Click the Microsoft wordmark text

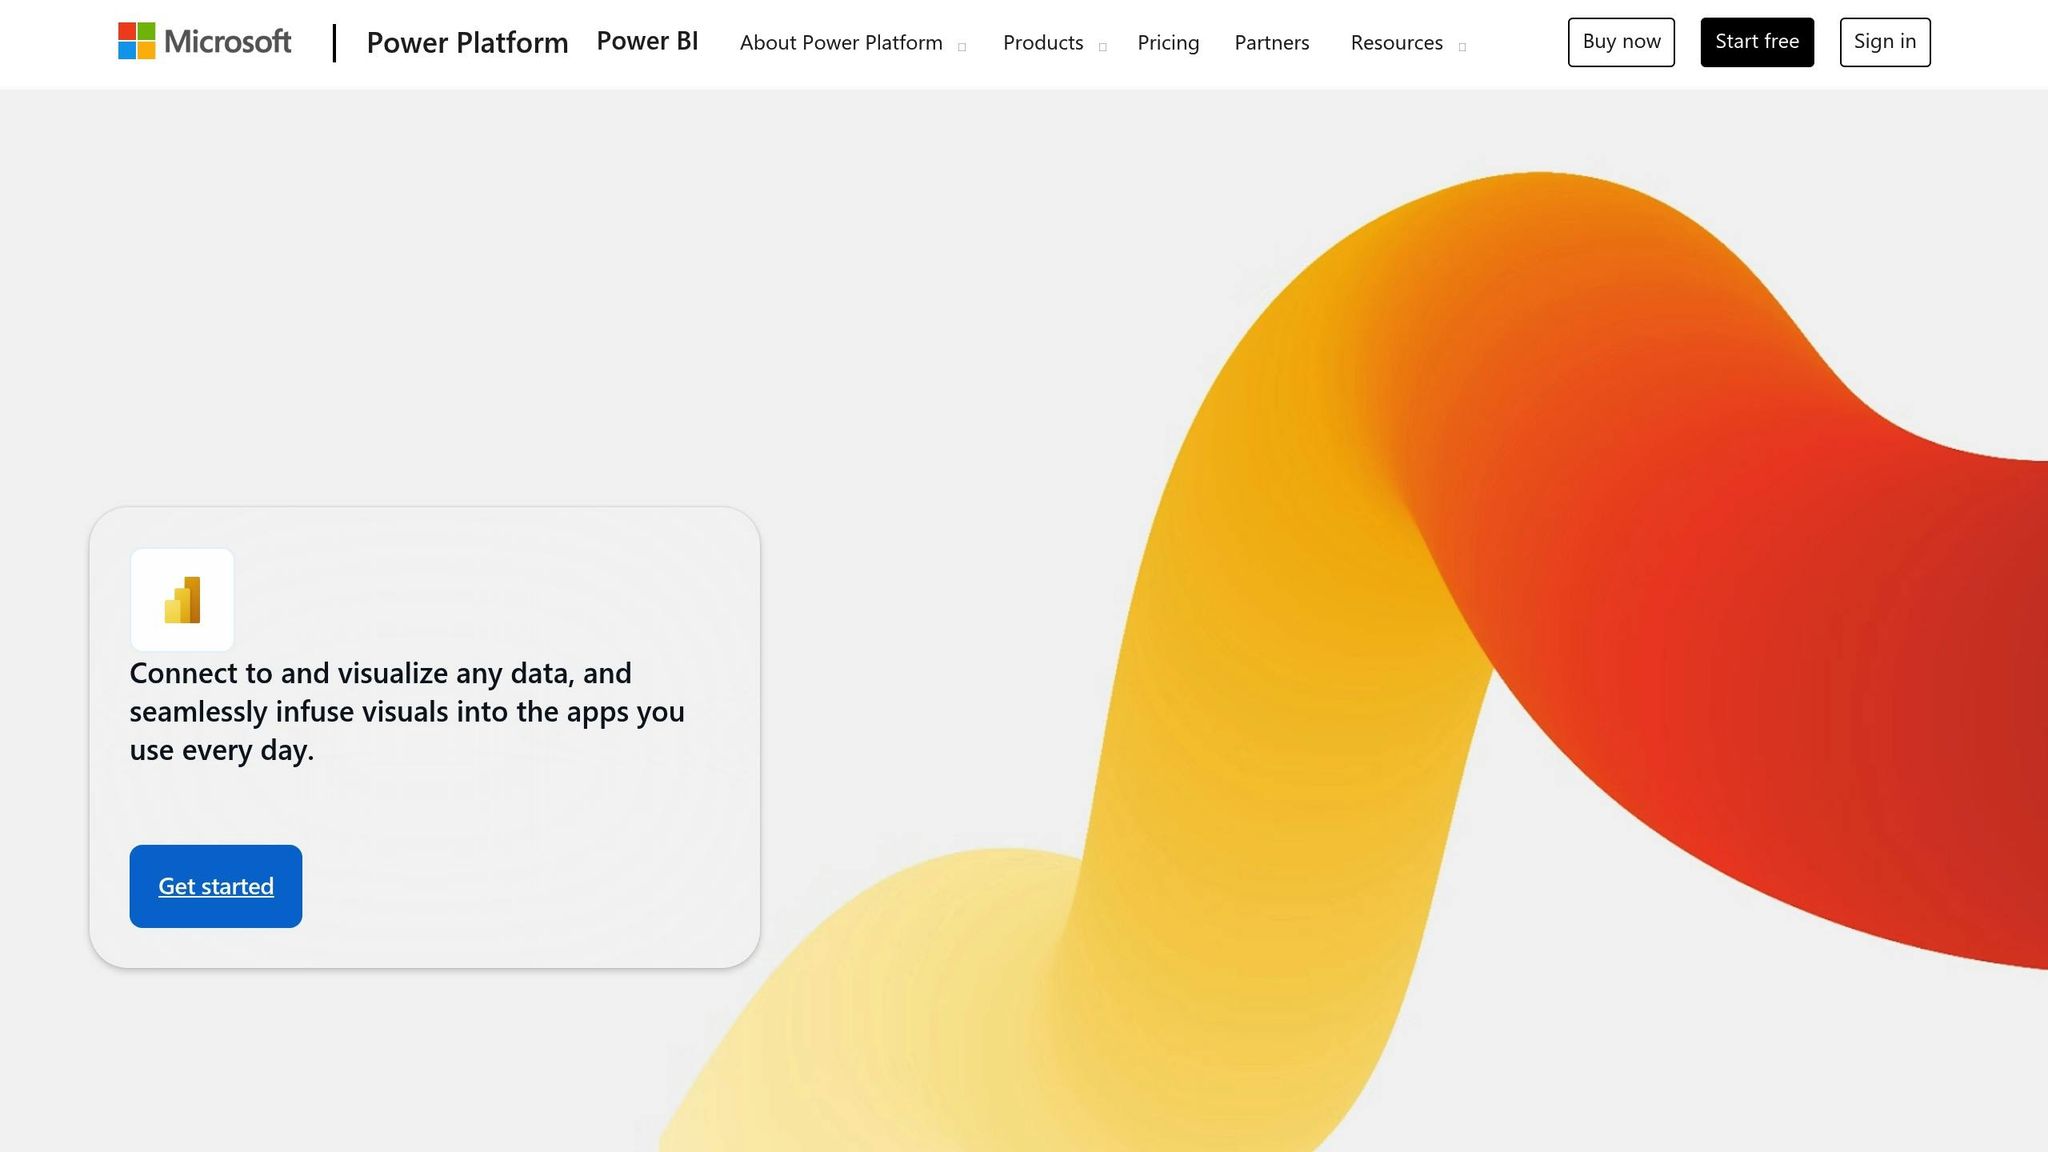tap(227, 41)
